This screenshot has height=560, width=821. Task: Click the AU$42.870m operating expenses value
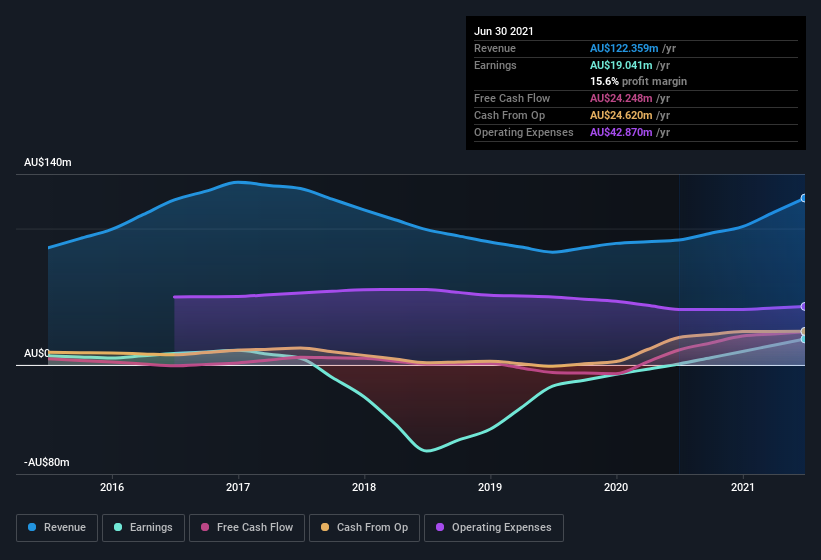[621, 132]
